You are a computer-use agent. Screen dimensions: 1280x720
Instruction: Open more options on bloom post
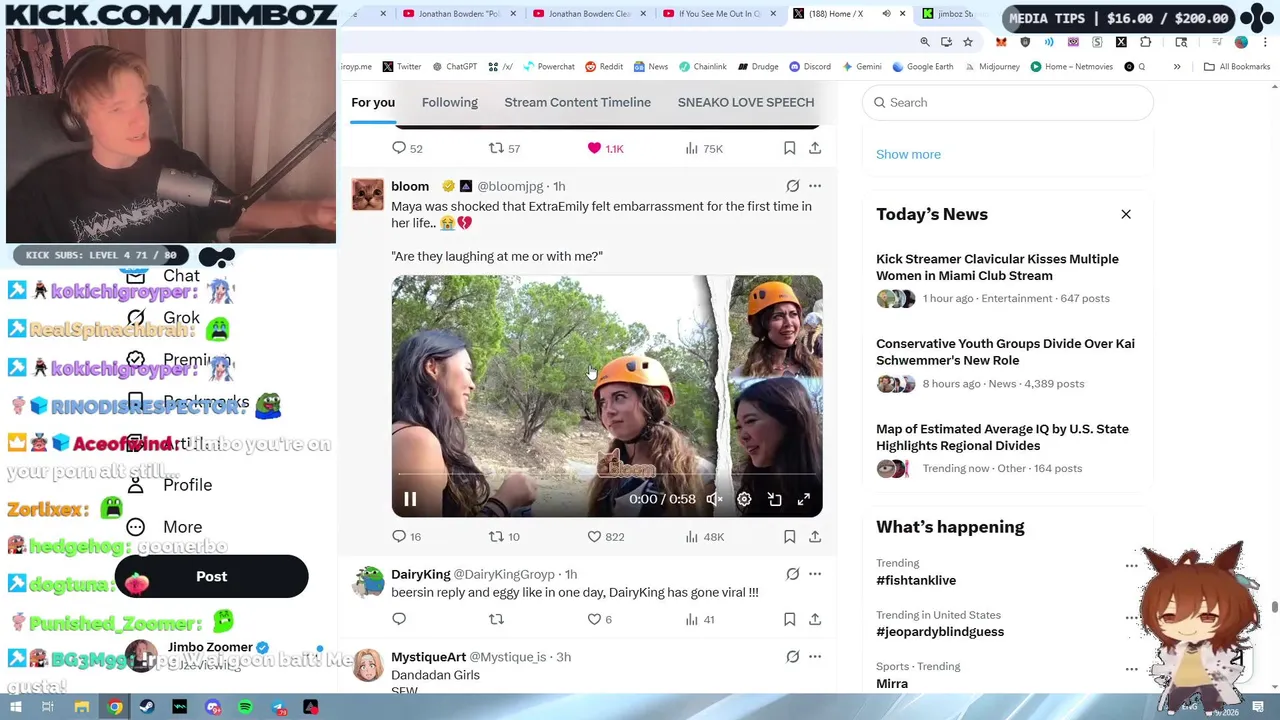tap(815, 186)
